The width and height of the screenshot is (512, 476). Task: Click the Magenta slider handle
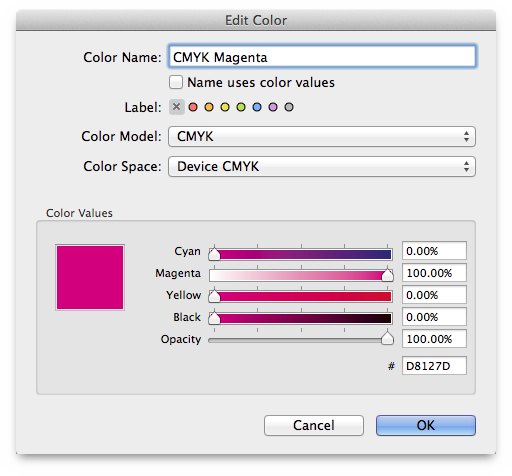coord(387,275)
